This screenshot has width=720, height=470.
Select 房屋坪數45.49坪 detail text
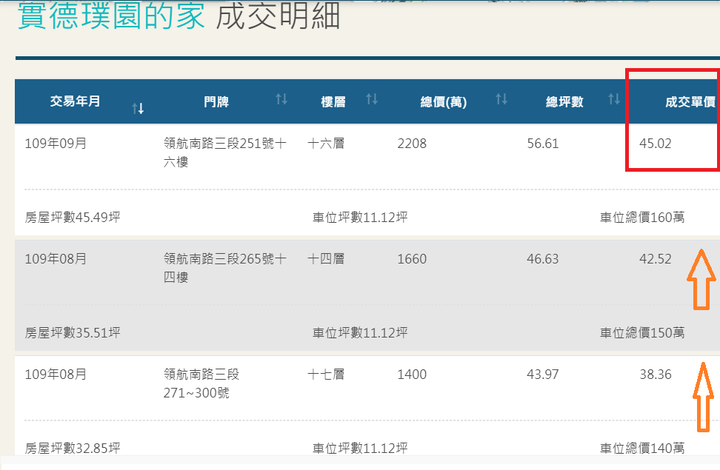(73, 217)
